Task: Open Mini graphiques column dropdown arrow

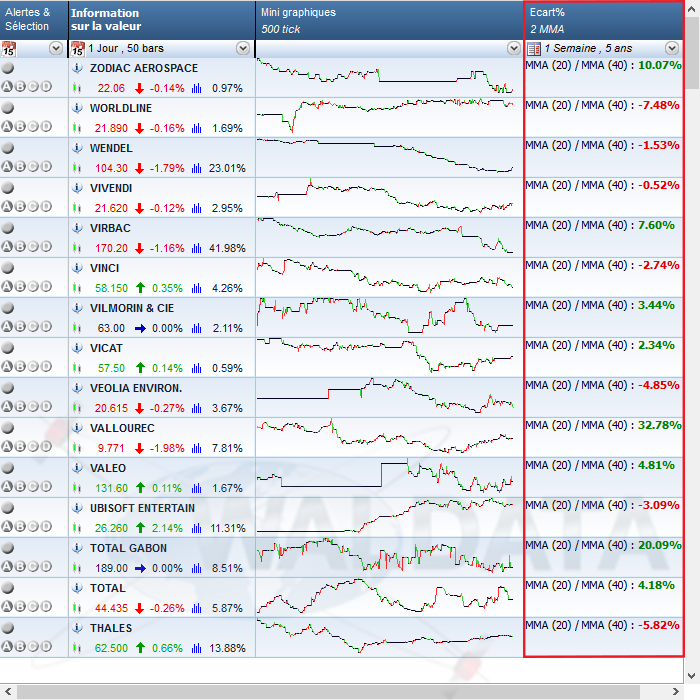Action: 514,48
